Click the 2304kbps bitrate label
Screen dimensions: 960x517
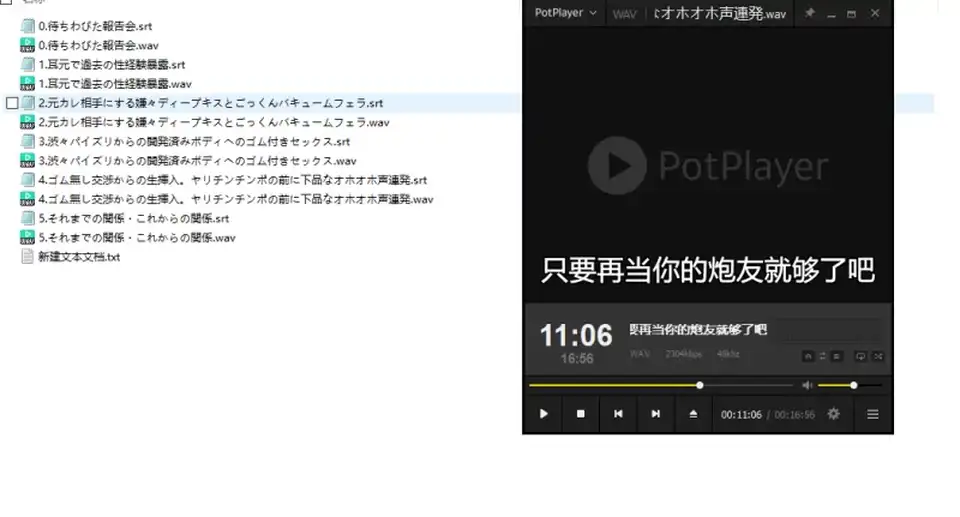pos(683,354)
